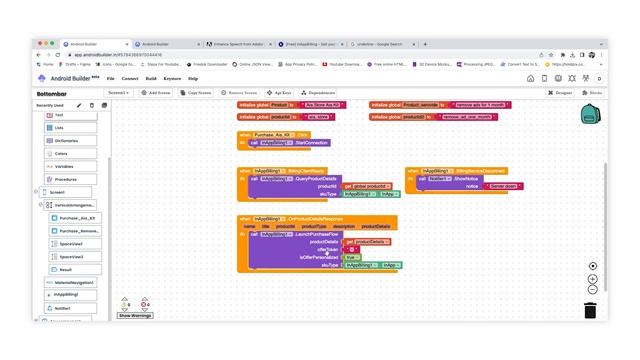Select the Notifier1 component in the tree
Screen dimensions: 640x360
click(71, 308)
